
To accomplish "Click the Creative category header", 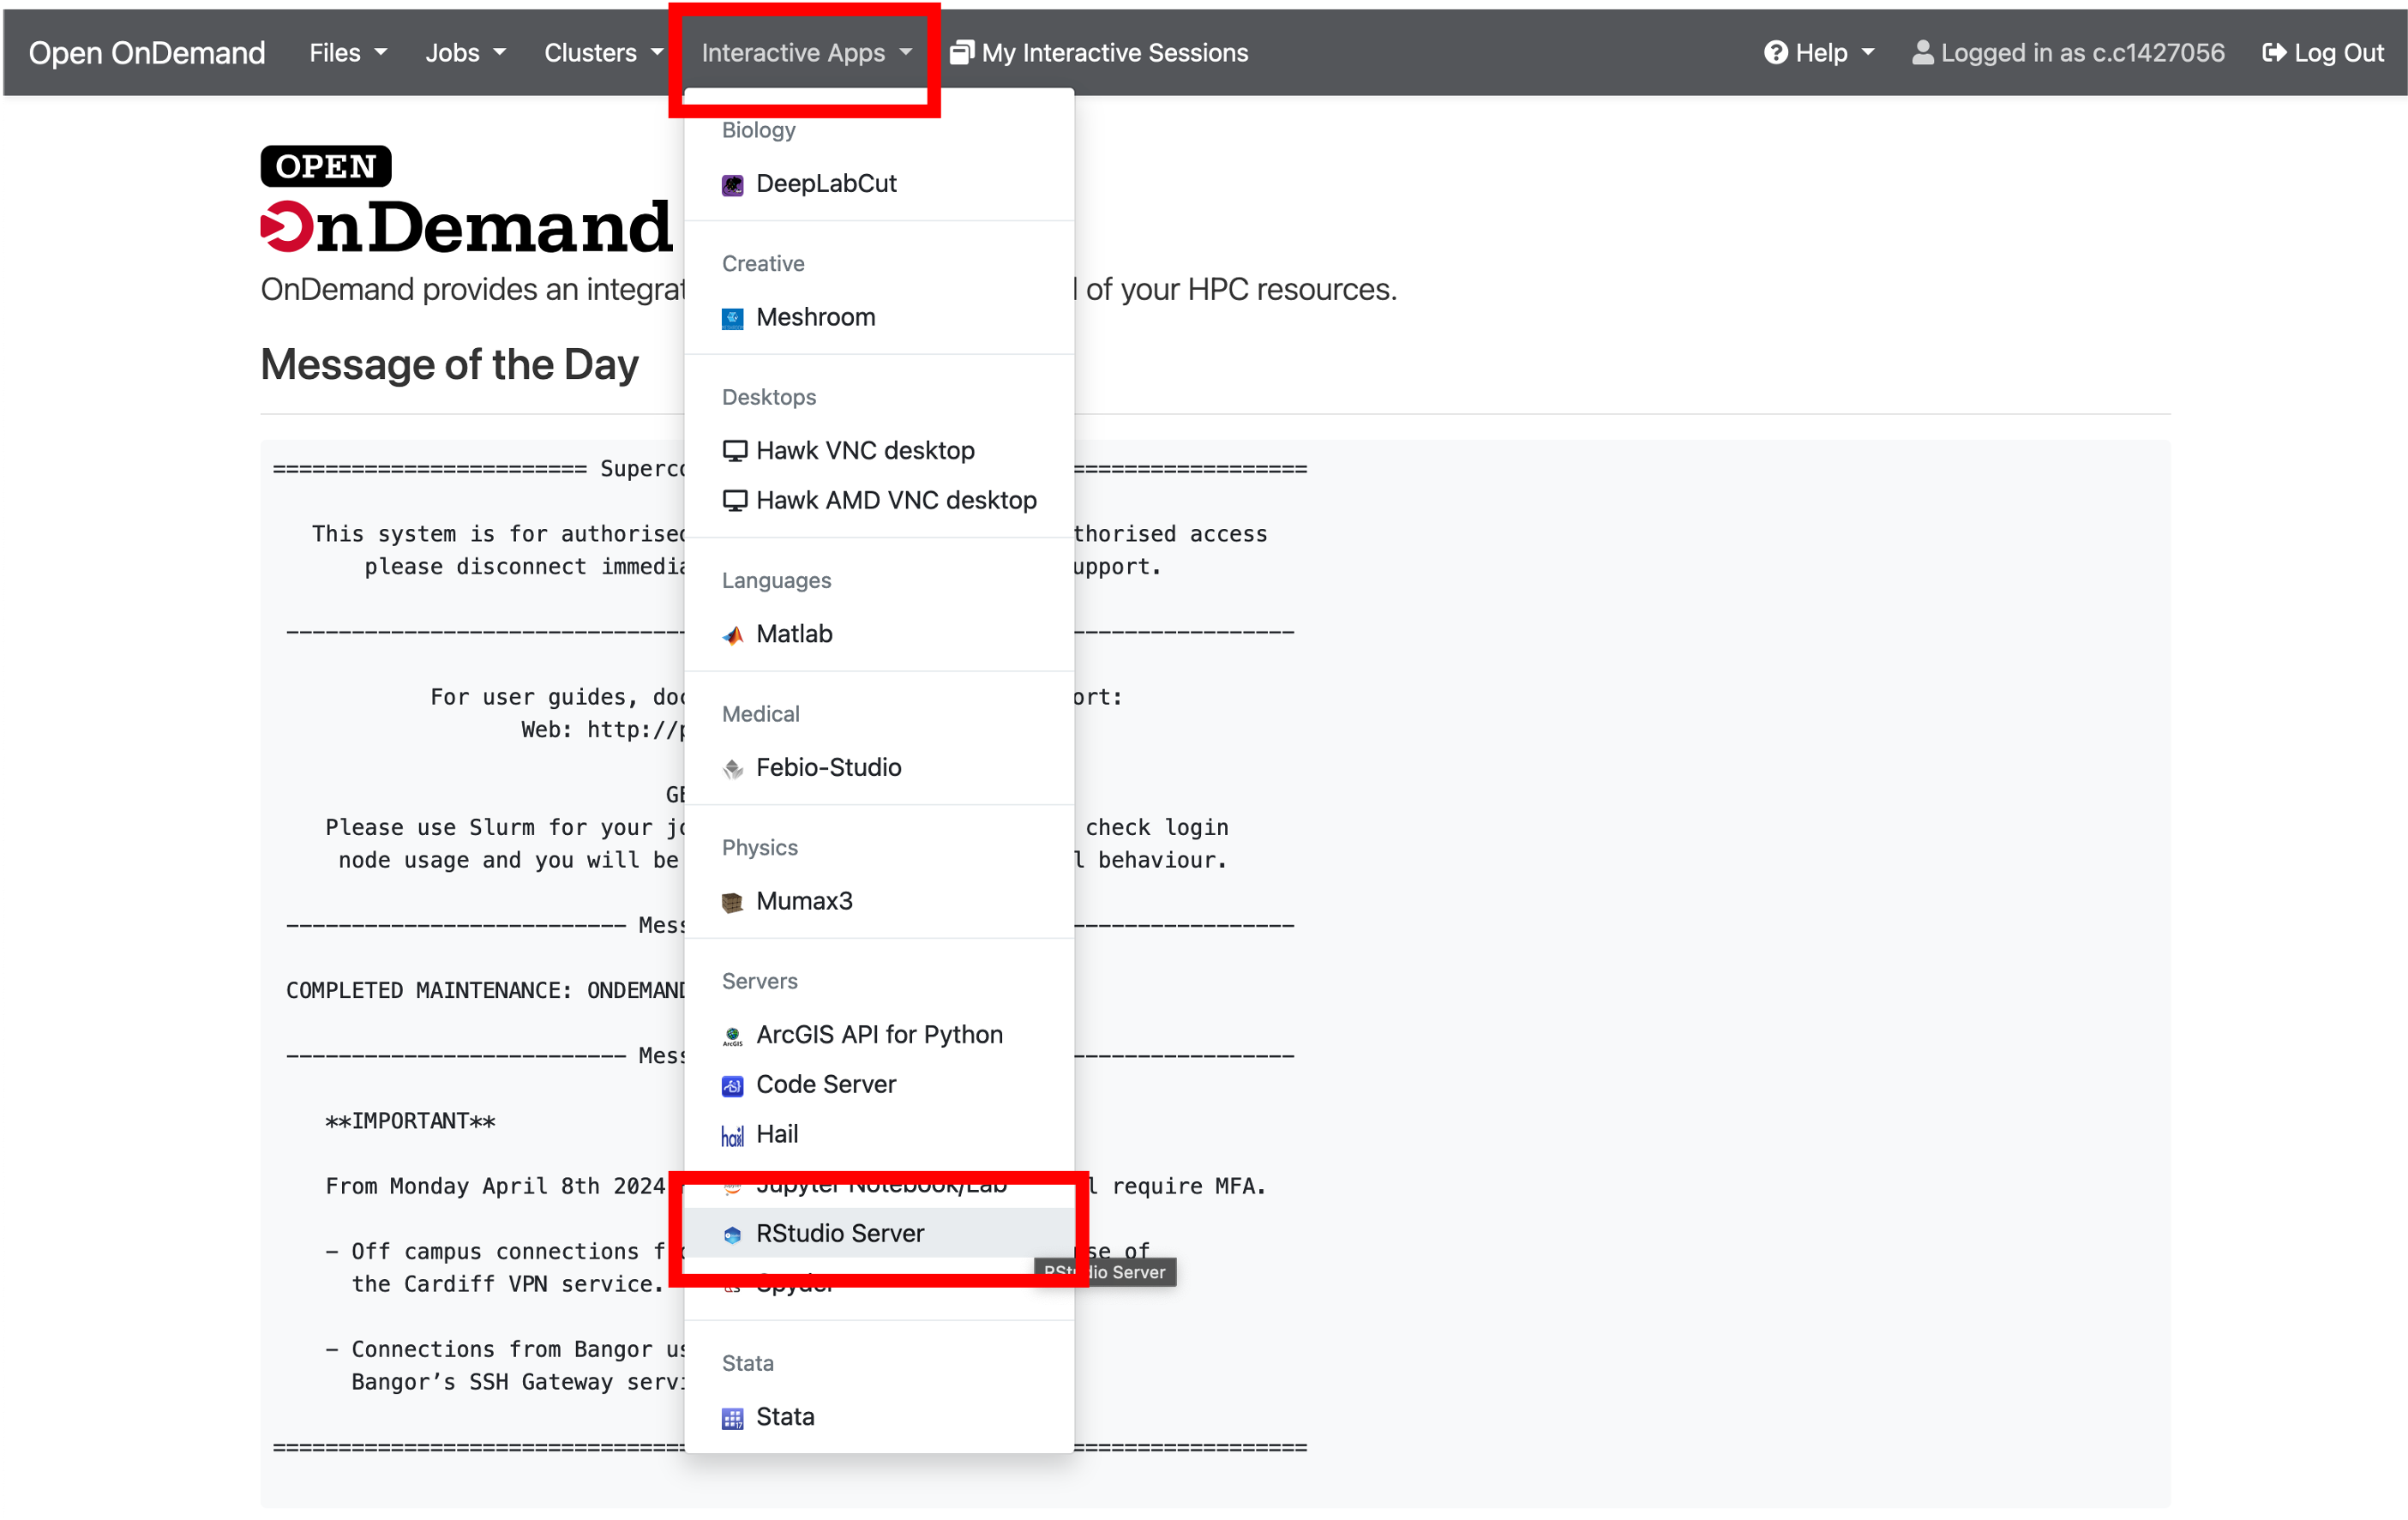I will coord(763,264).
